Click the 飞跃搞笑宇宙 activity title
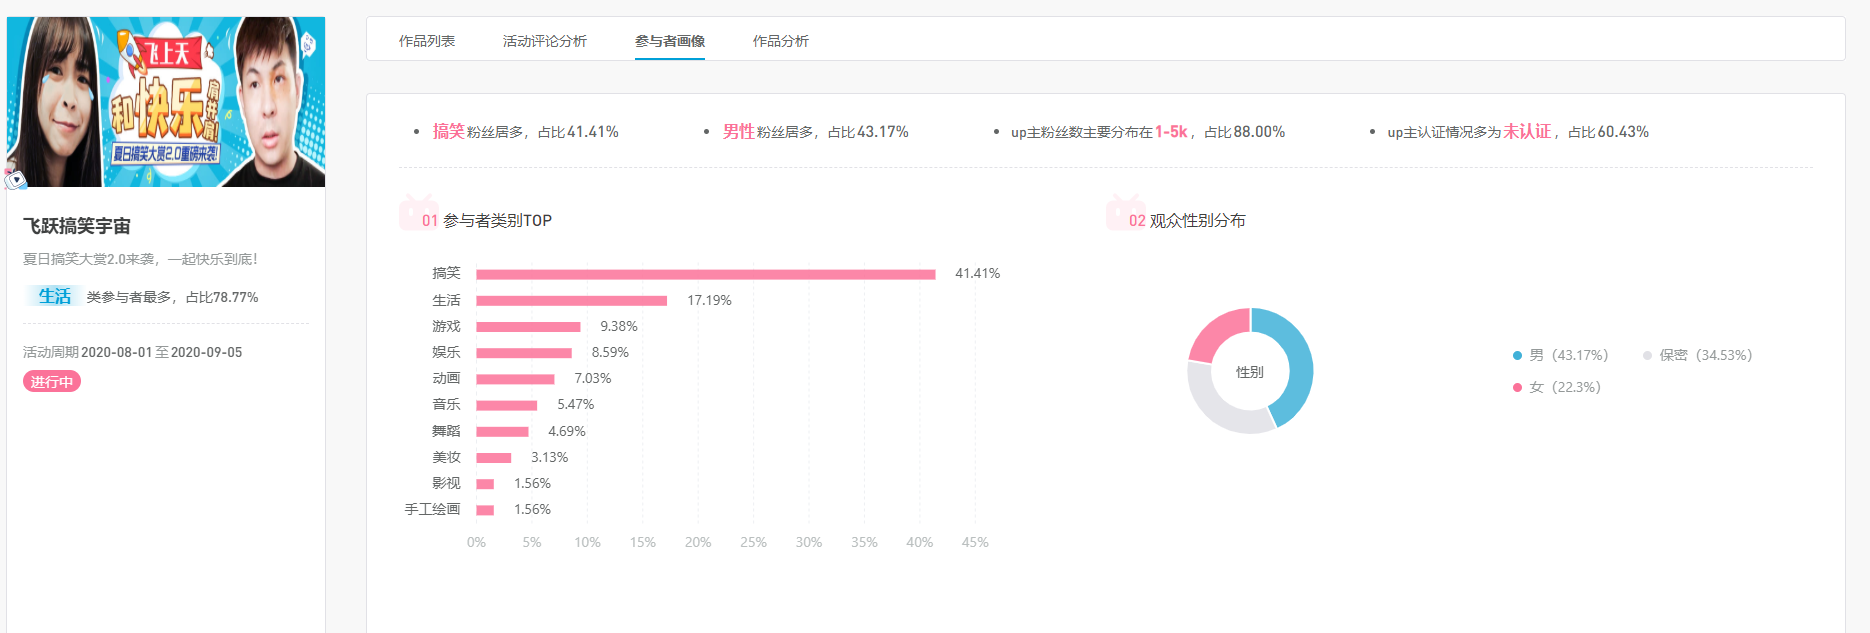The height and width of the screenshot is (633, 1870). click(77, 226)
